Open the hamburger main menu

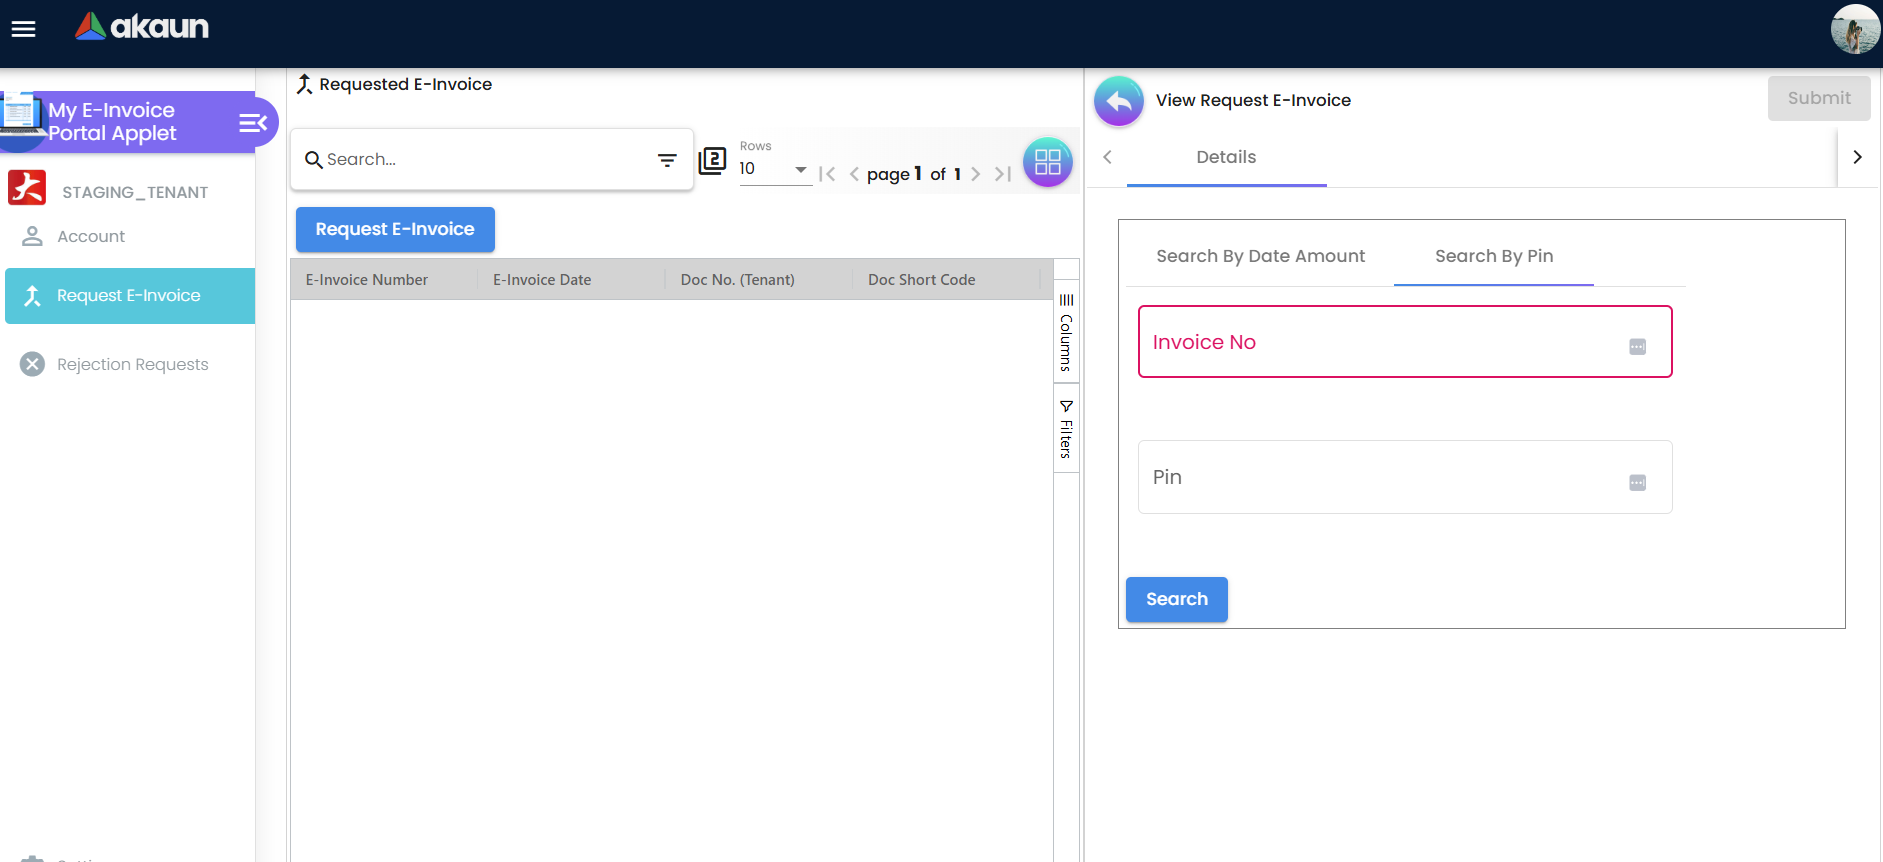tap(23, 29)
